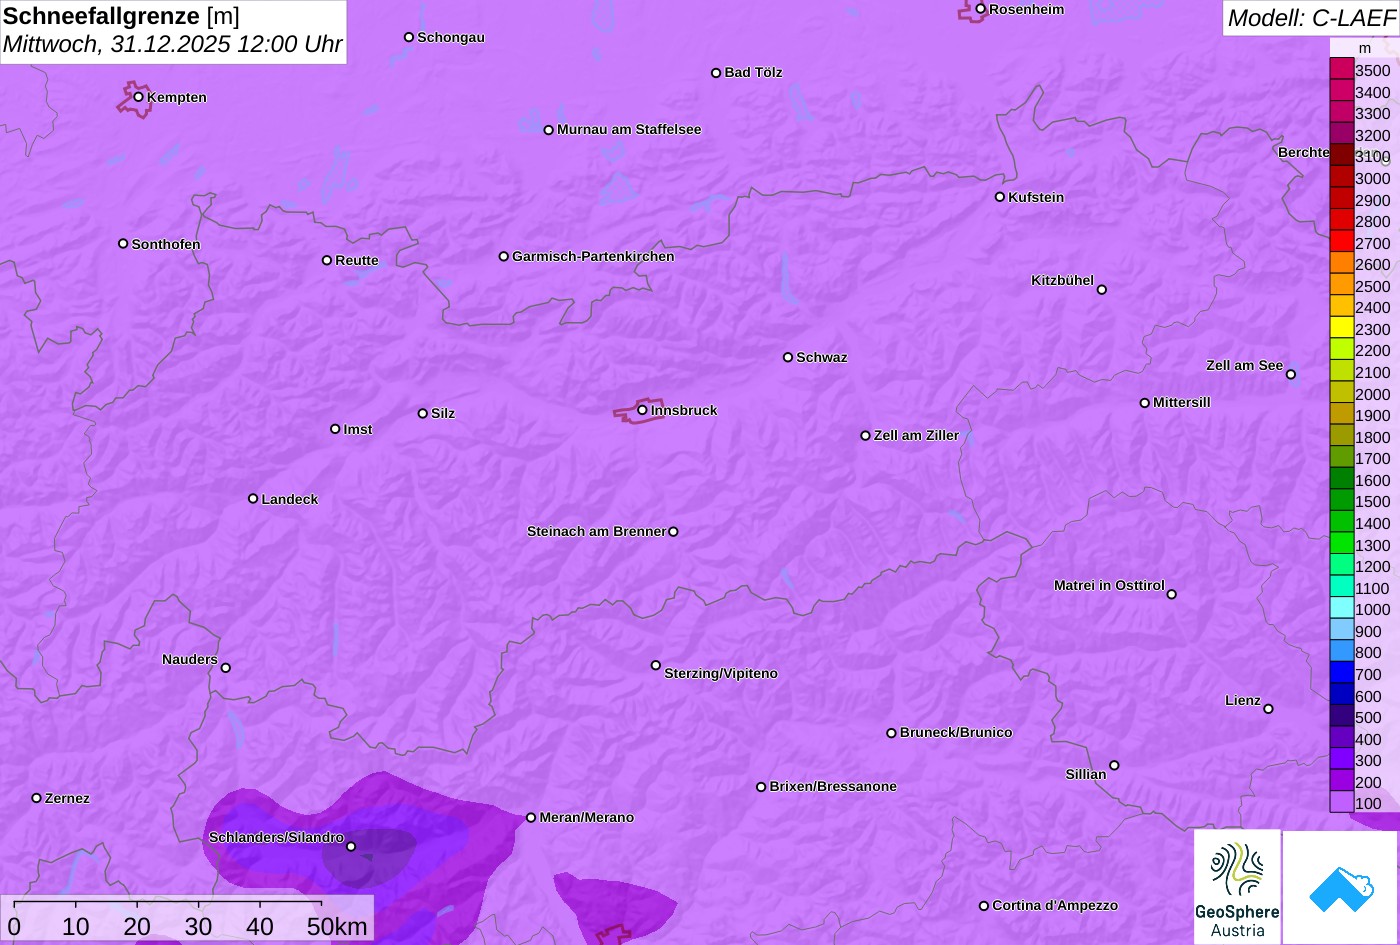Click the Schongau marker dot

tap(409, 37)
